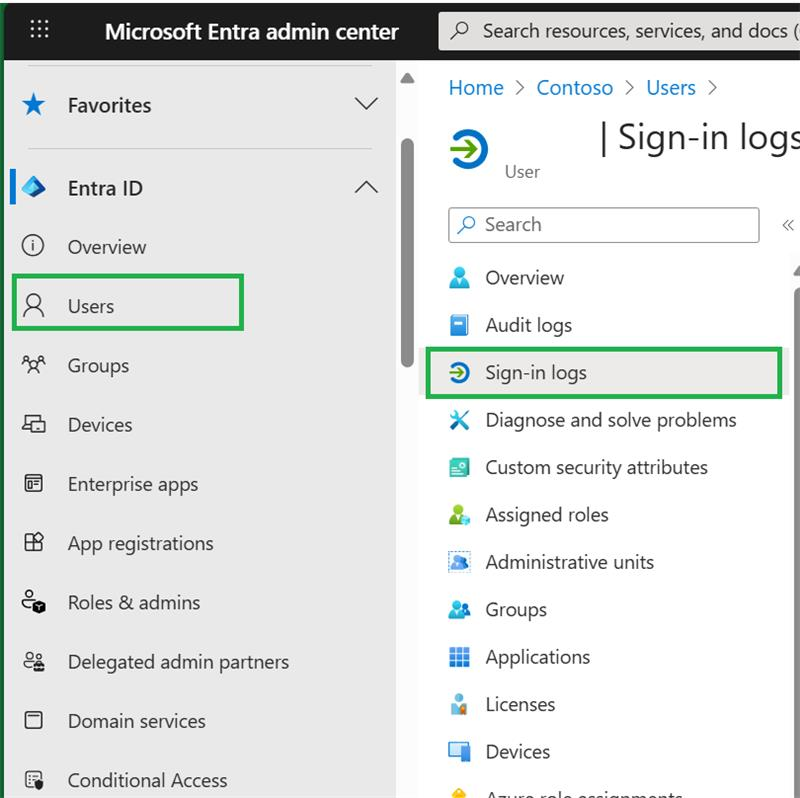Go to the Home breadcrumb link
The width and height of the screenshot is (800, 798).
[476, 88]
